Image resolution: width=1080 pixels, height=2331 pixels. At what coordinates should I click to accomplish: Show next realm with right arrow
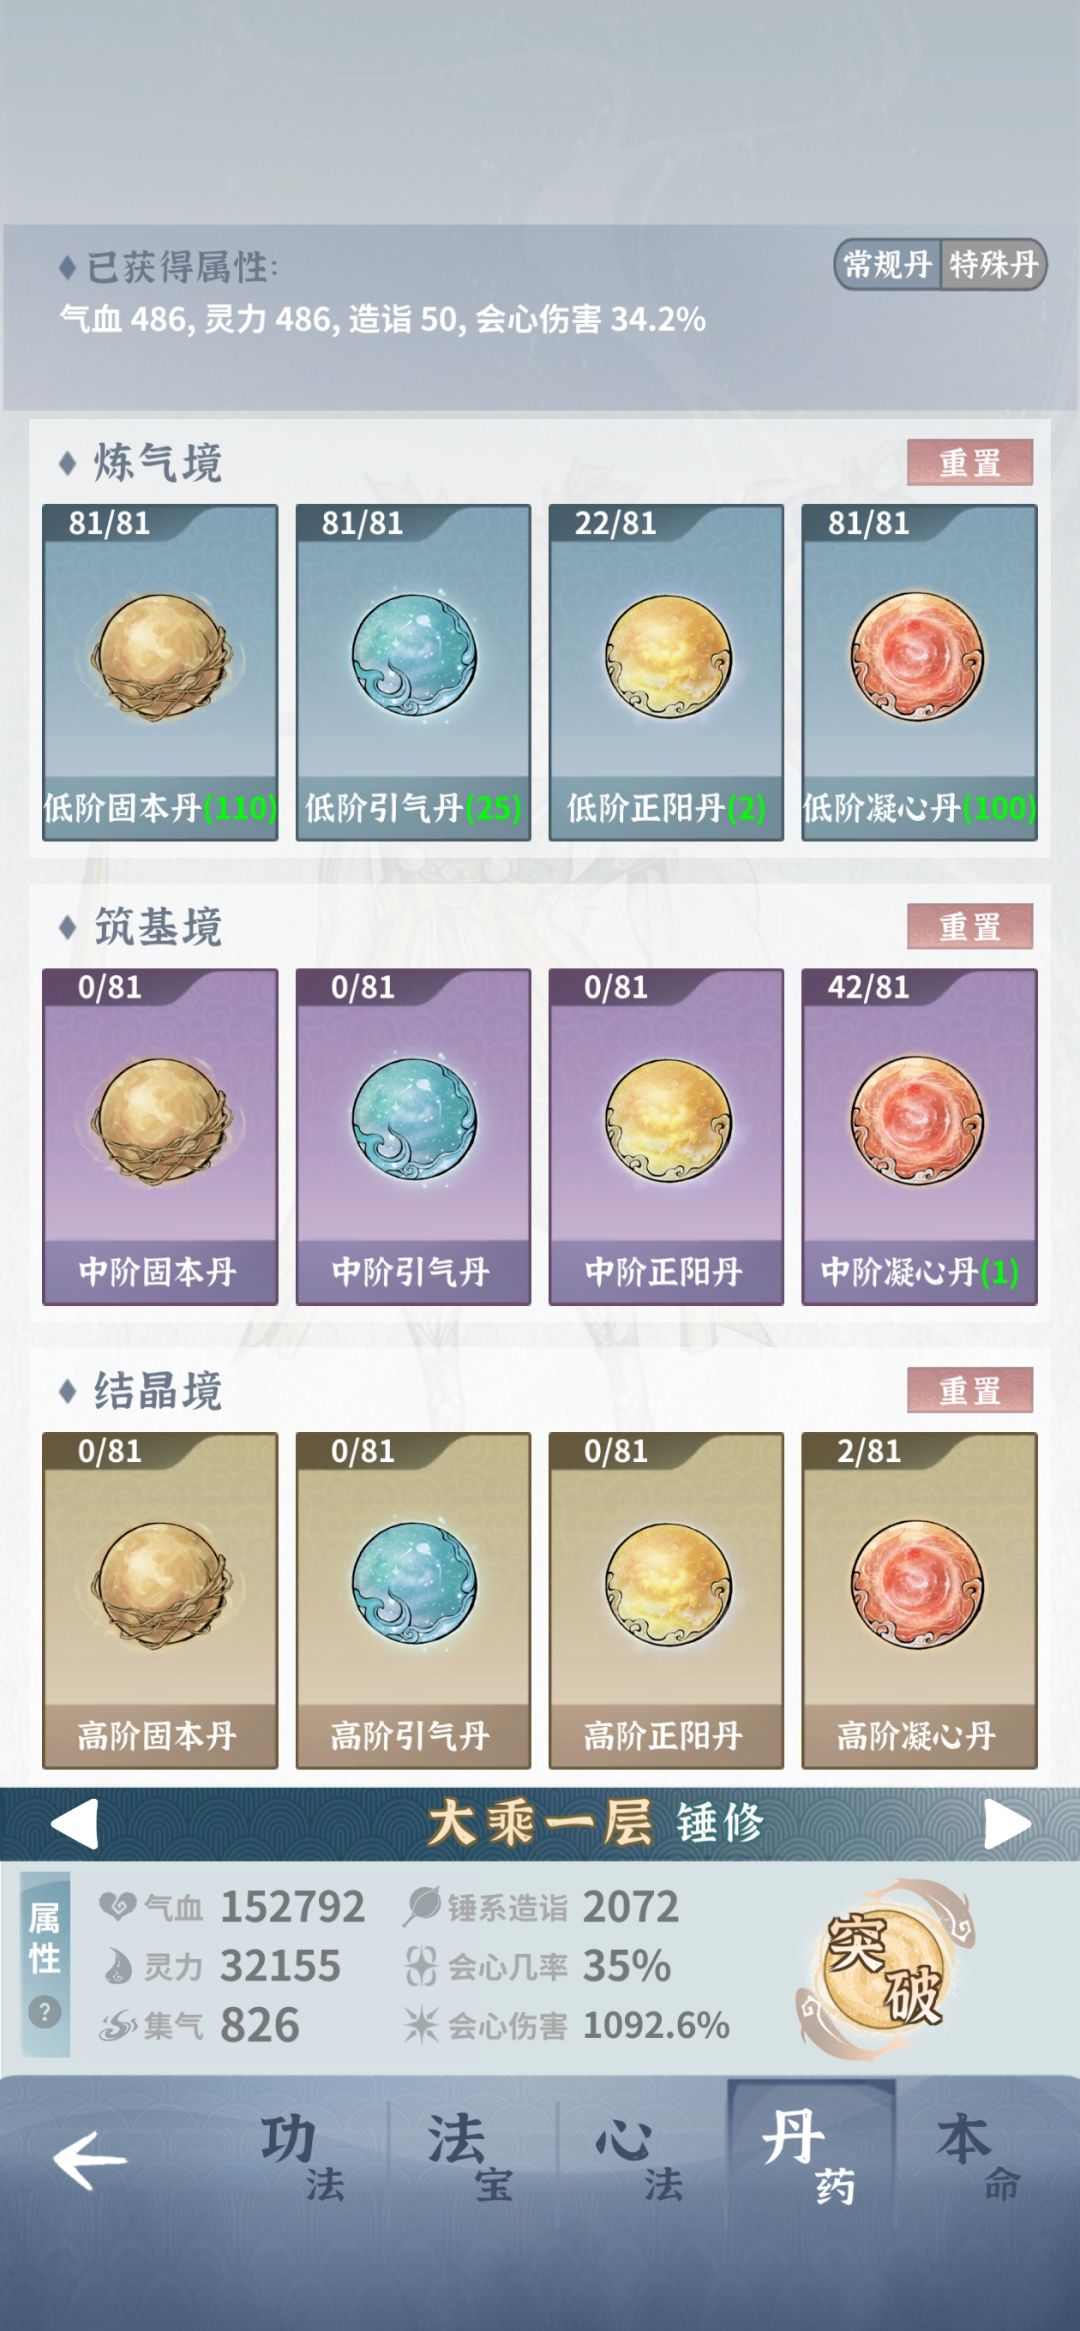(1007, 1823)
